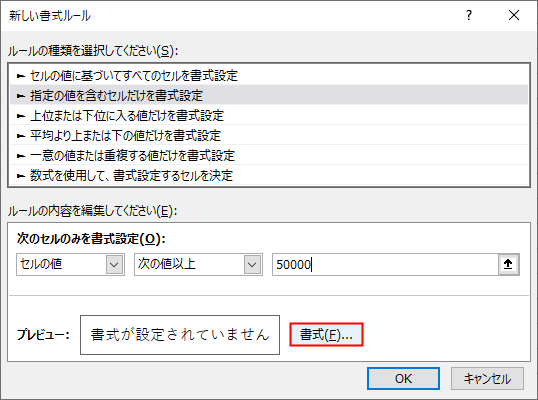The width and height of the screenshot is (538, 400).
Task: Close the 新しい書式ルール dialog
Action: click(x=514, y=15)
